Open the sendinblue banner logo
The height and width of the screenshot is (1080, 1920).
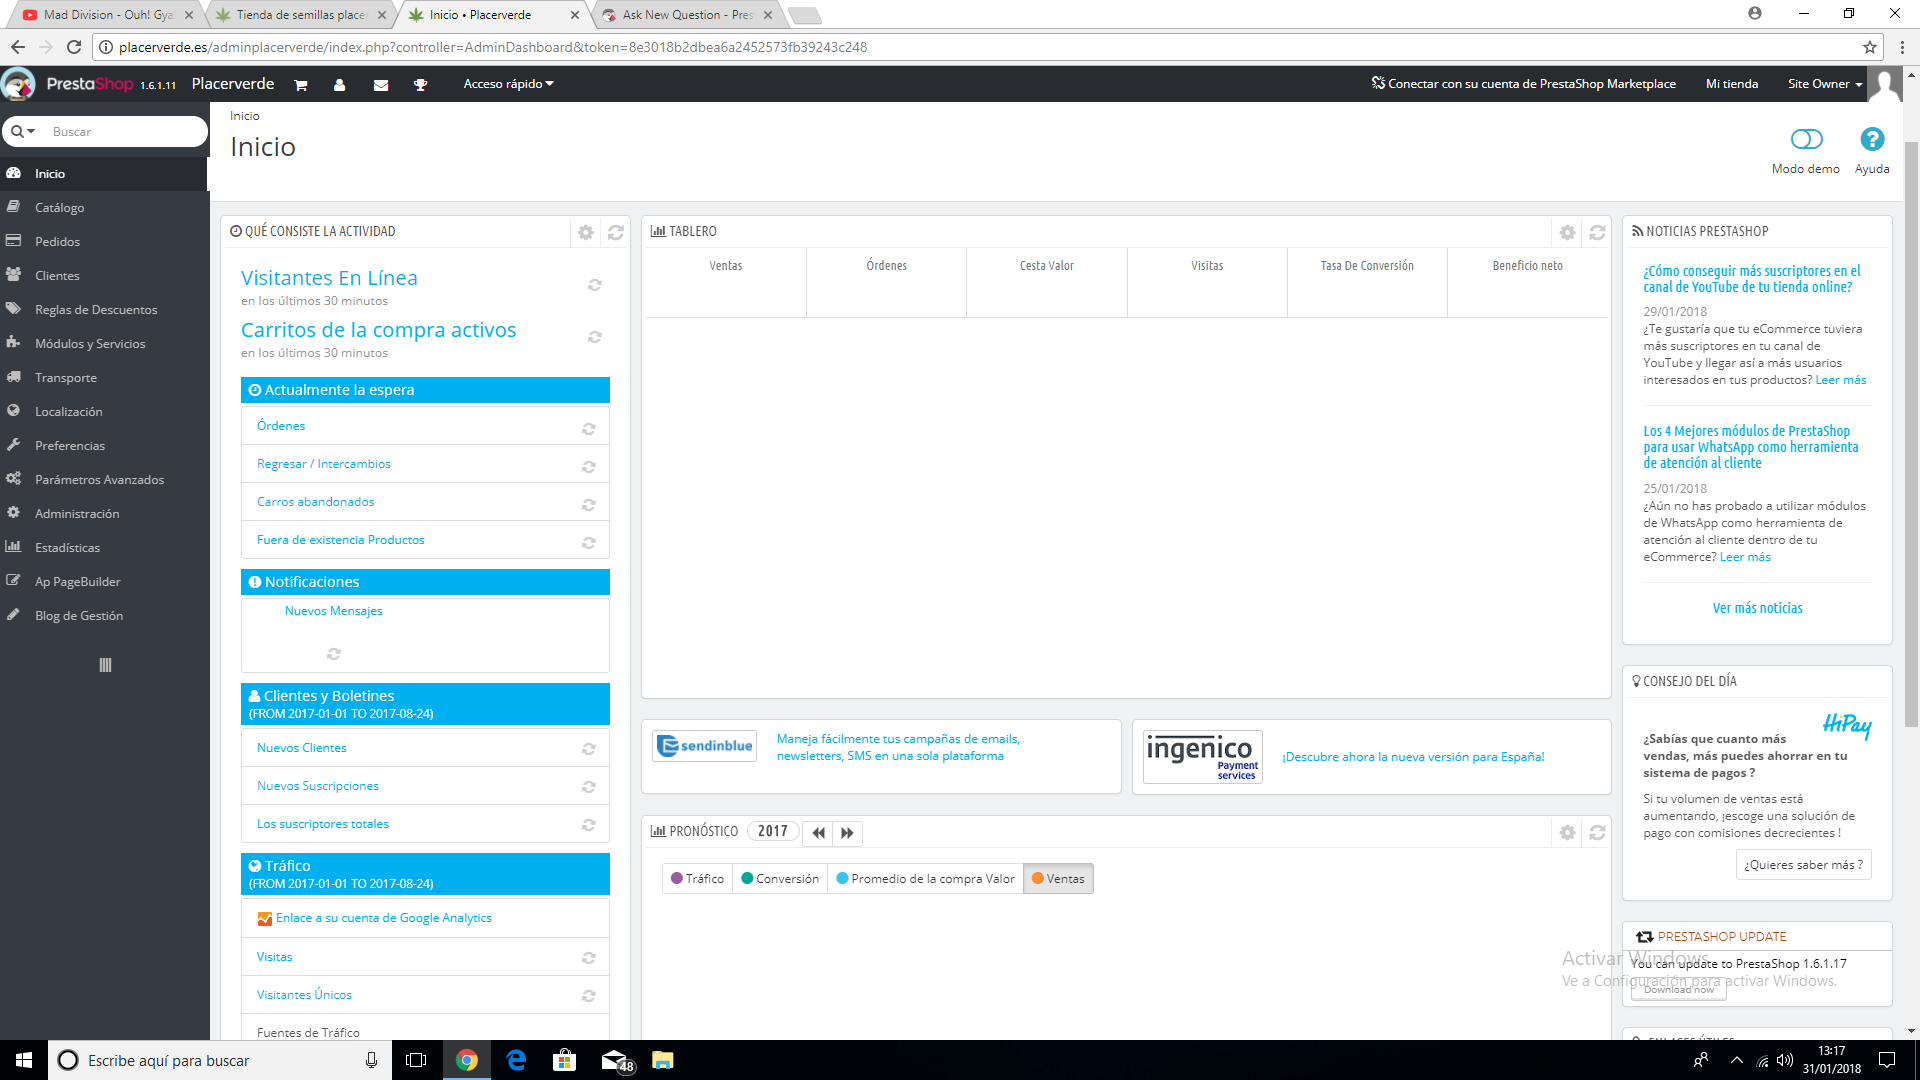tap(704, 746)
